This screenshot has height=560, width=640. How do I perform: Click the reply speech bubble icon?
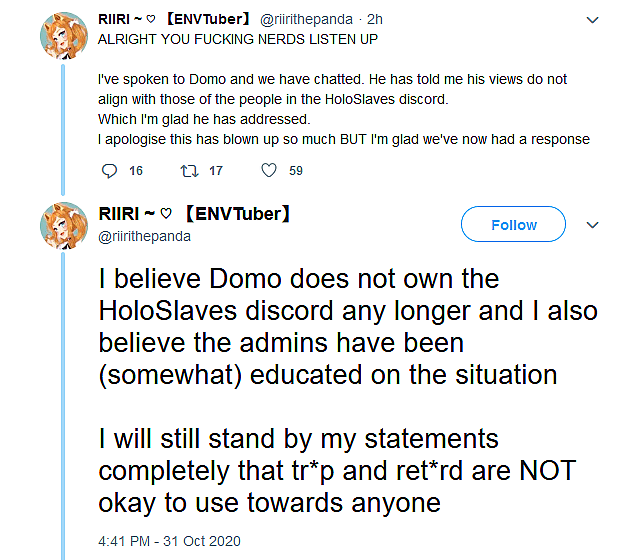(x=110, y=171)
